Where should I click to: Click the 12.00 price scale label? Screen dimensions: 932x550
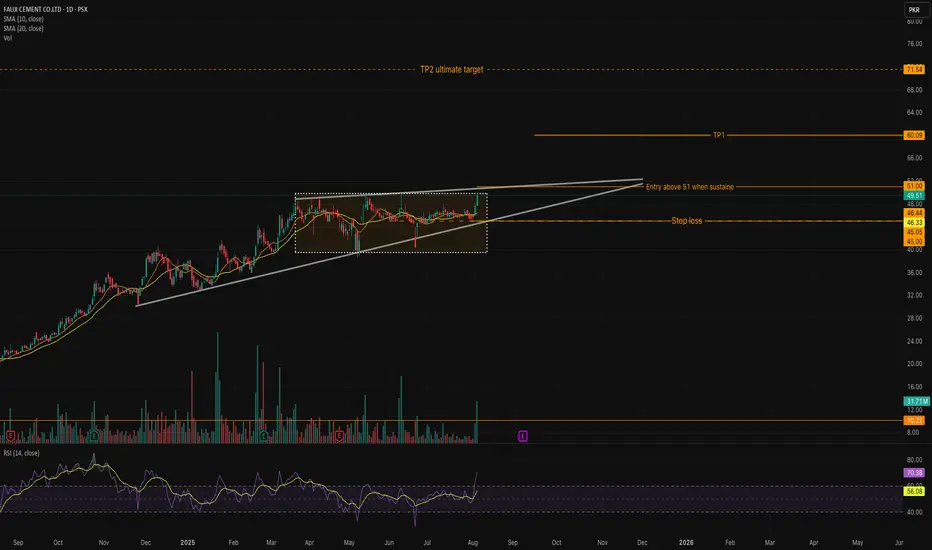(x=914, y=410)
